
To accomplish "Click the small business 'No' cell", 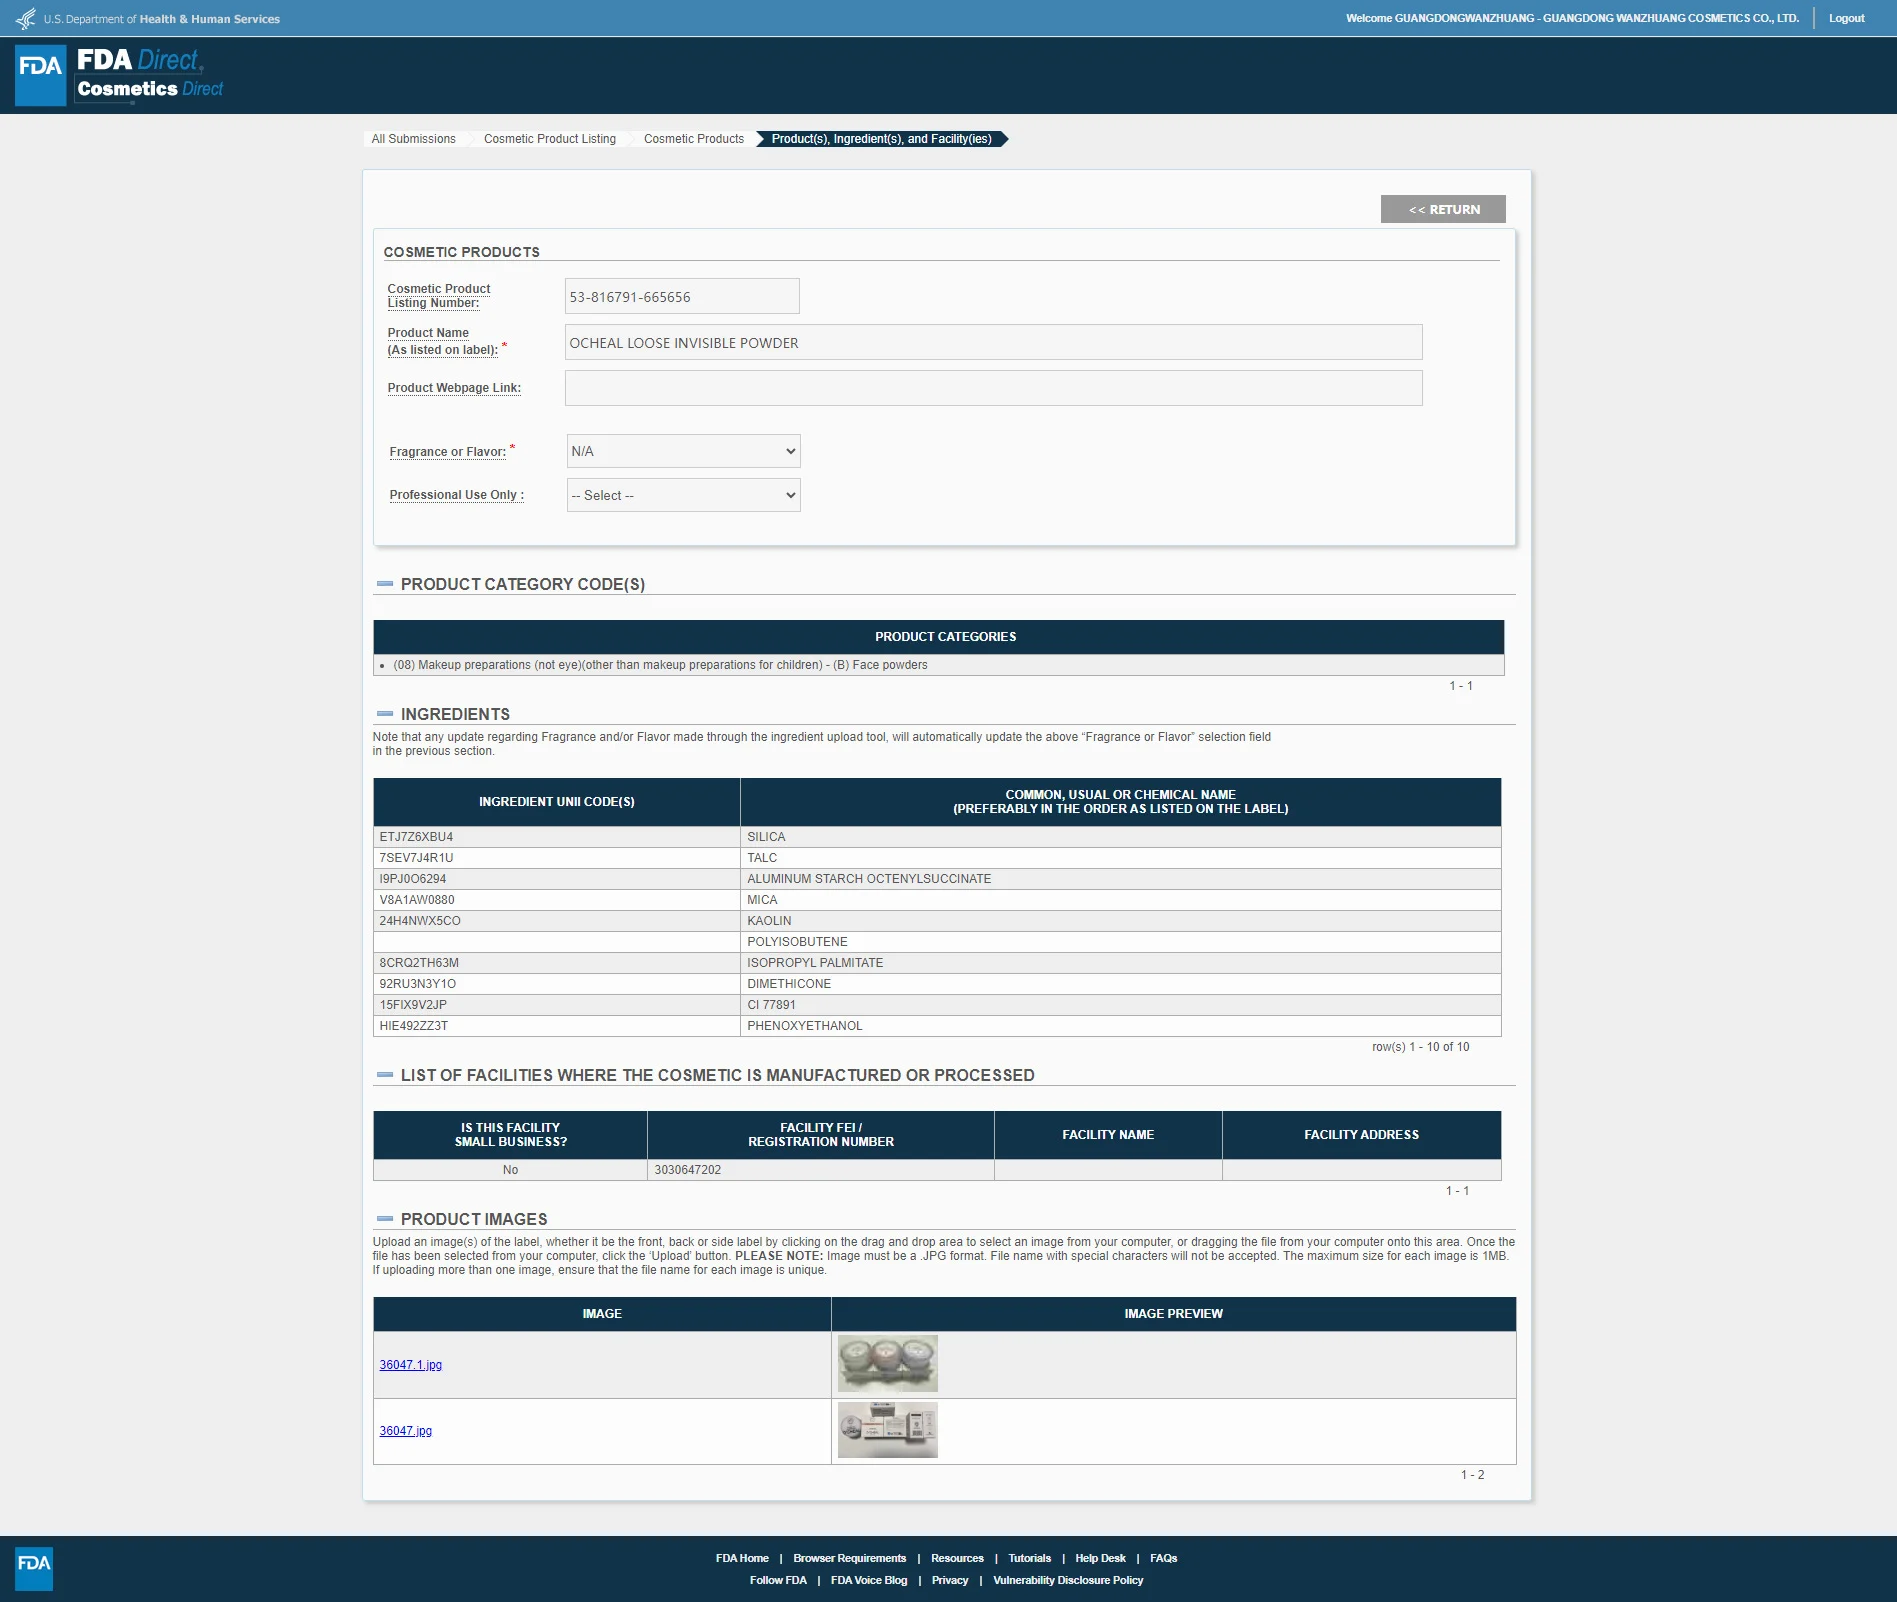I will point(510,1170).
